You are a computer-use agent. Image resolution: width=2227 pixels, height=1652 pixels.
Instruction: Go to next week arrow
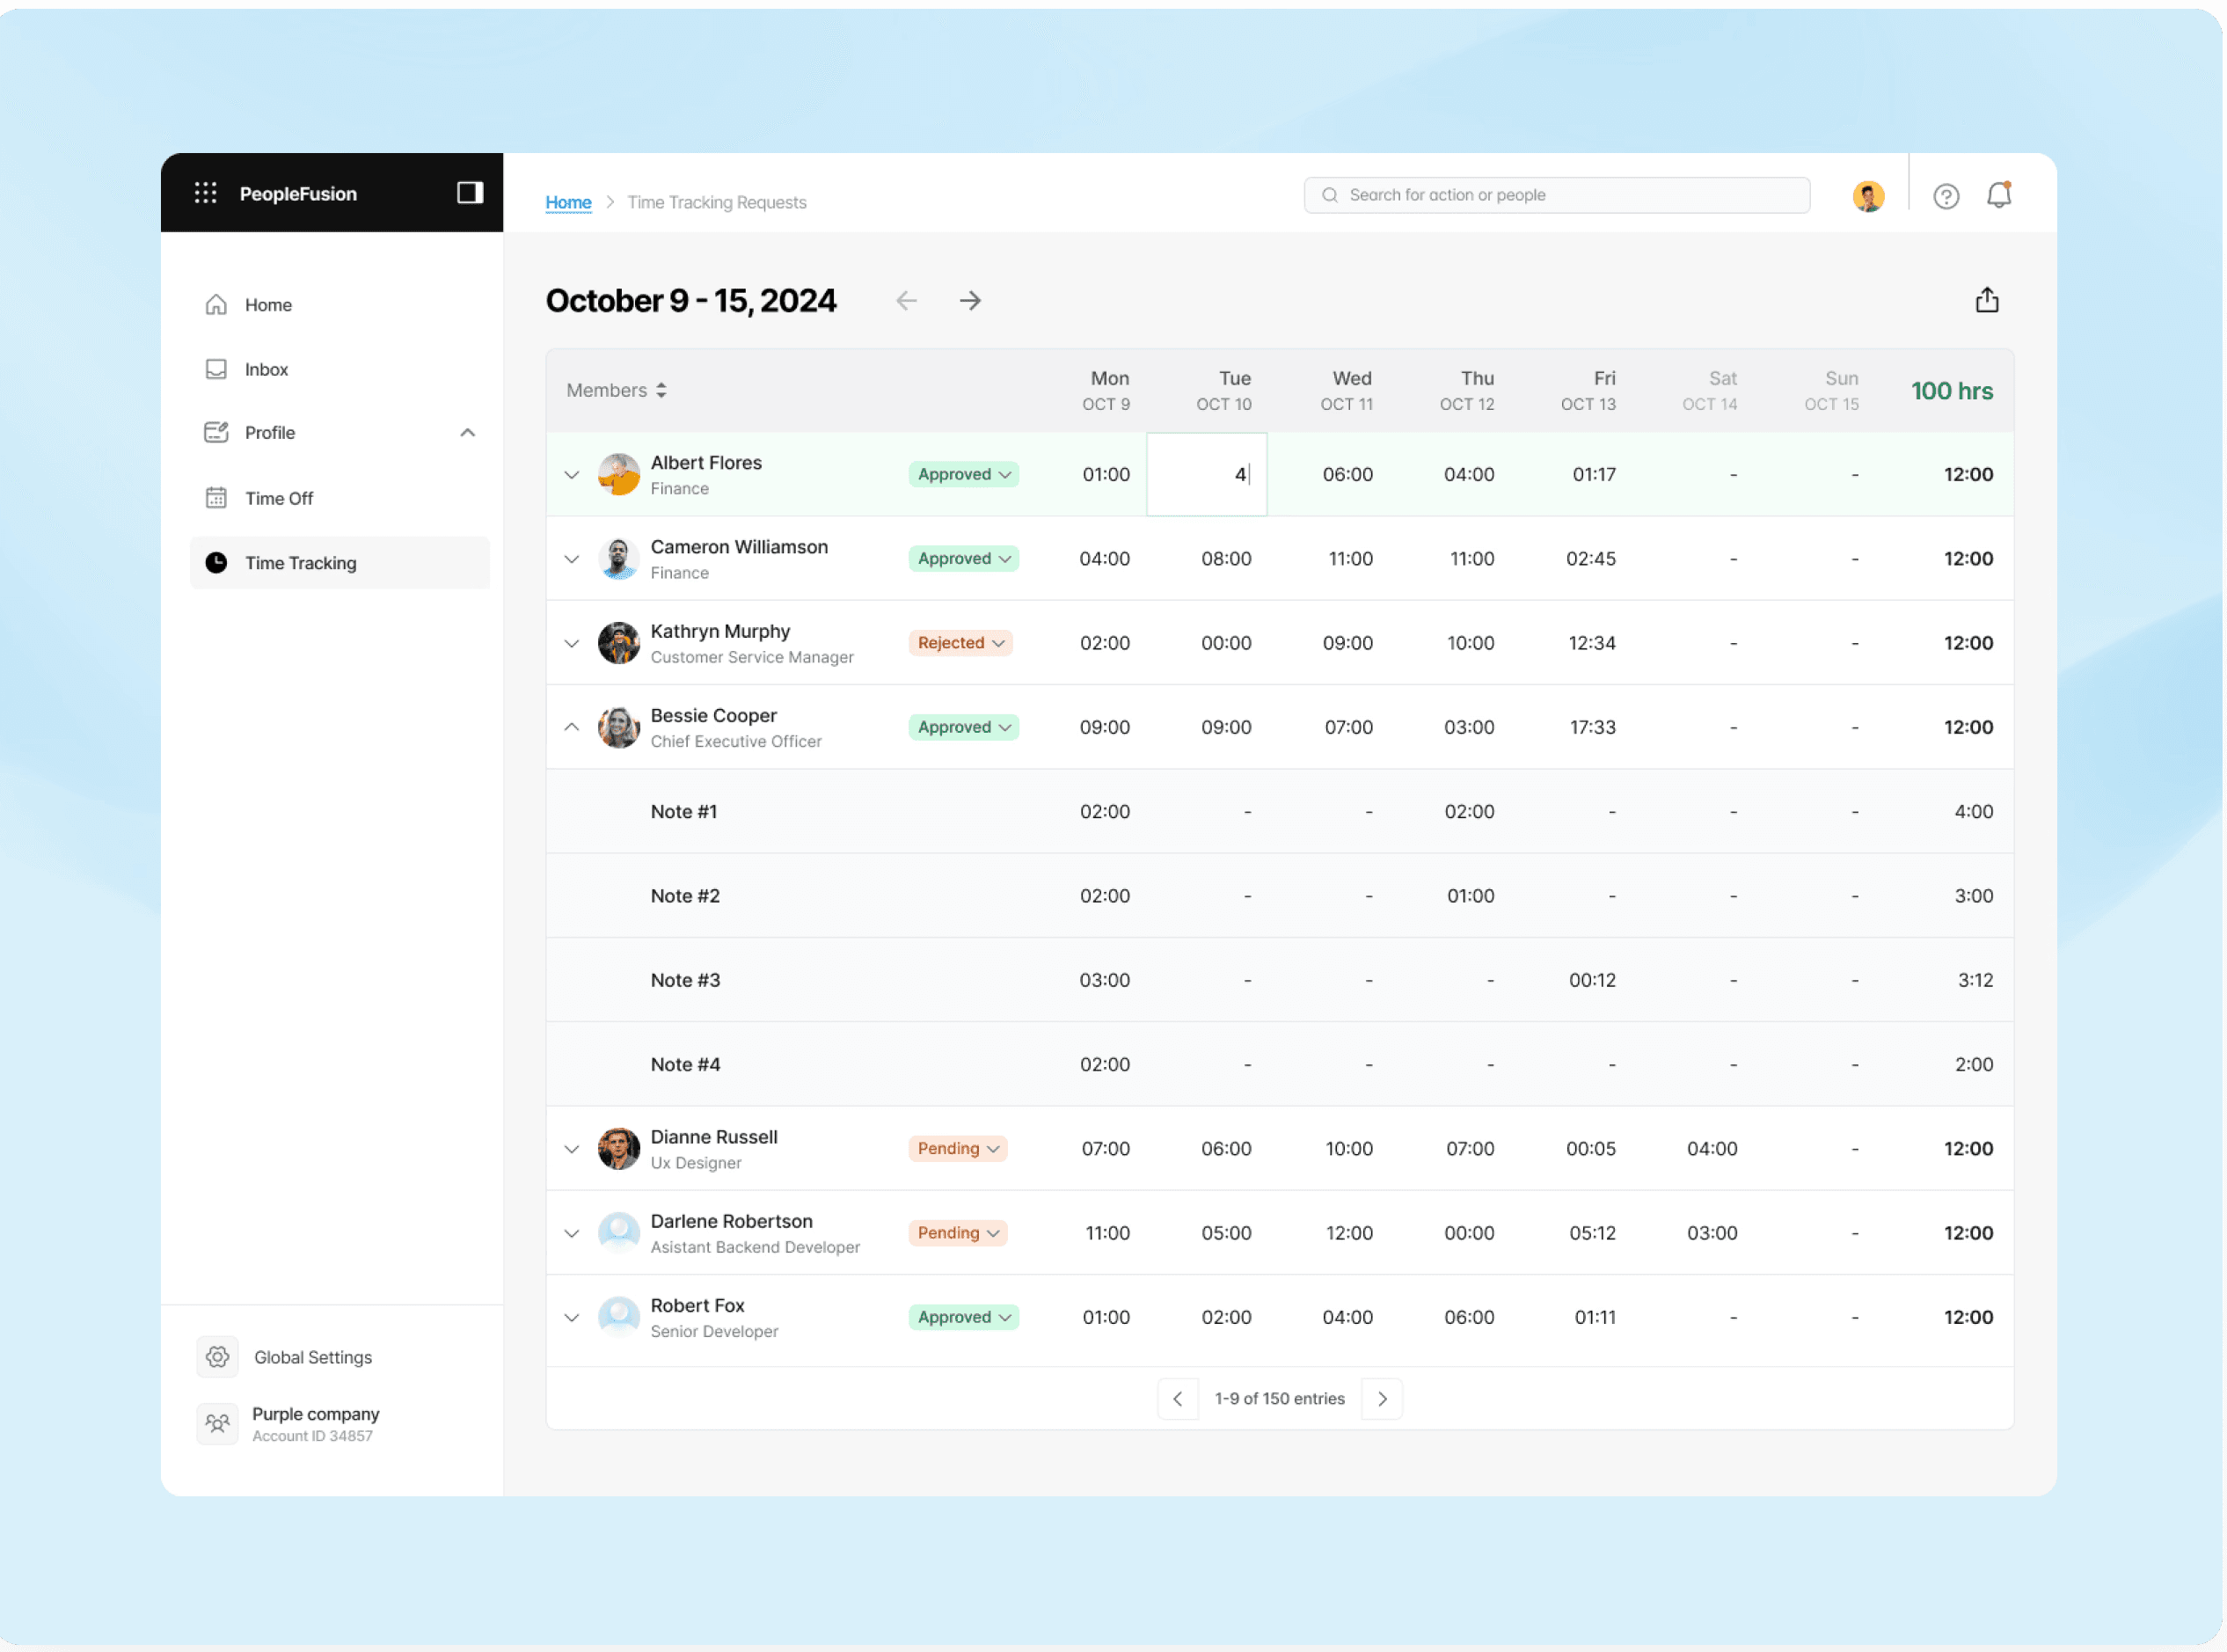click(x=970, y=301)
